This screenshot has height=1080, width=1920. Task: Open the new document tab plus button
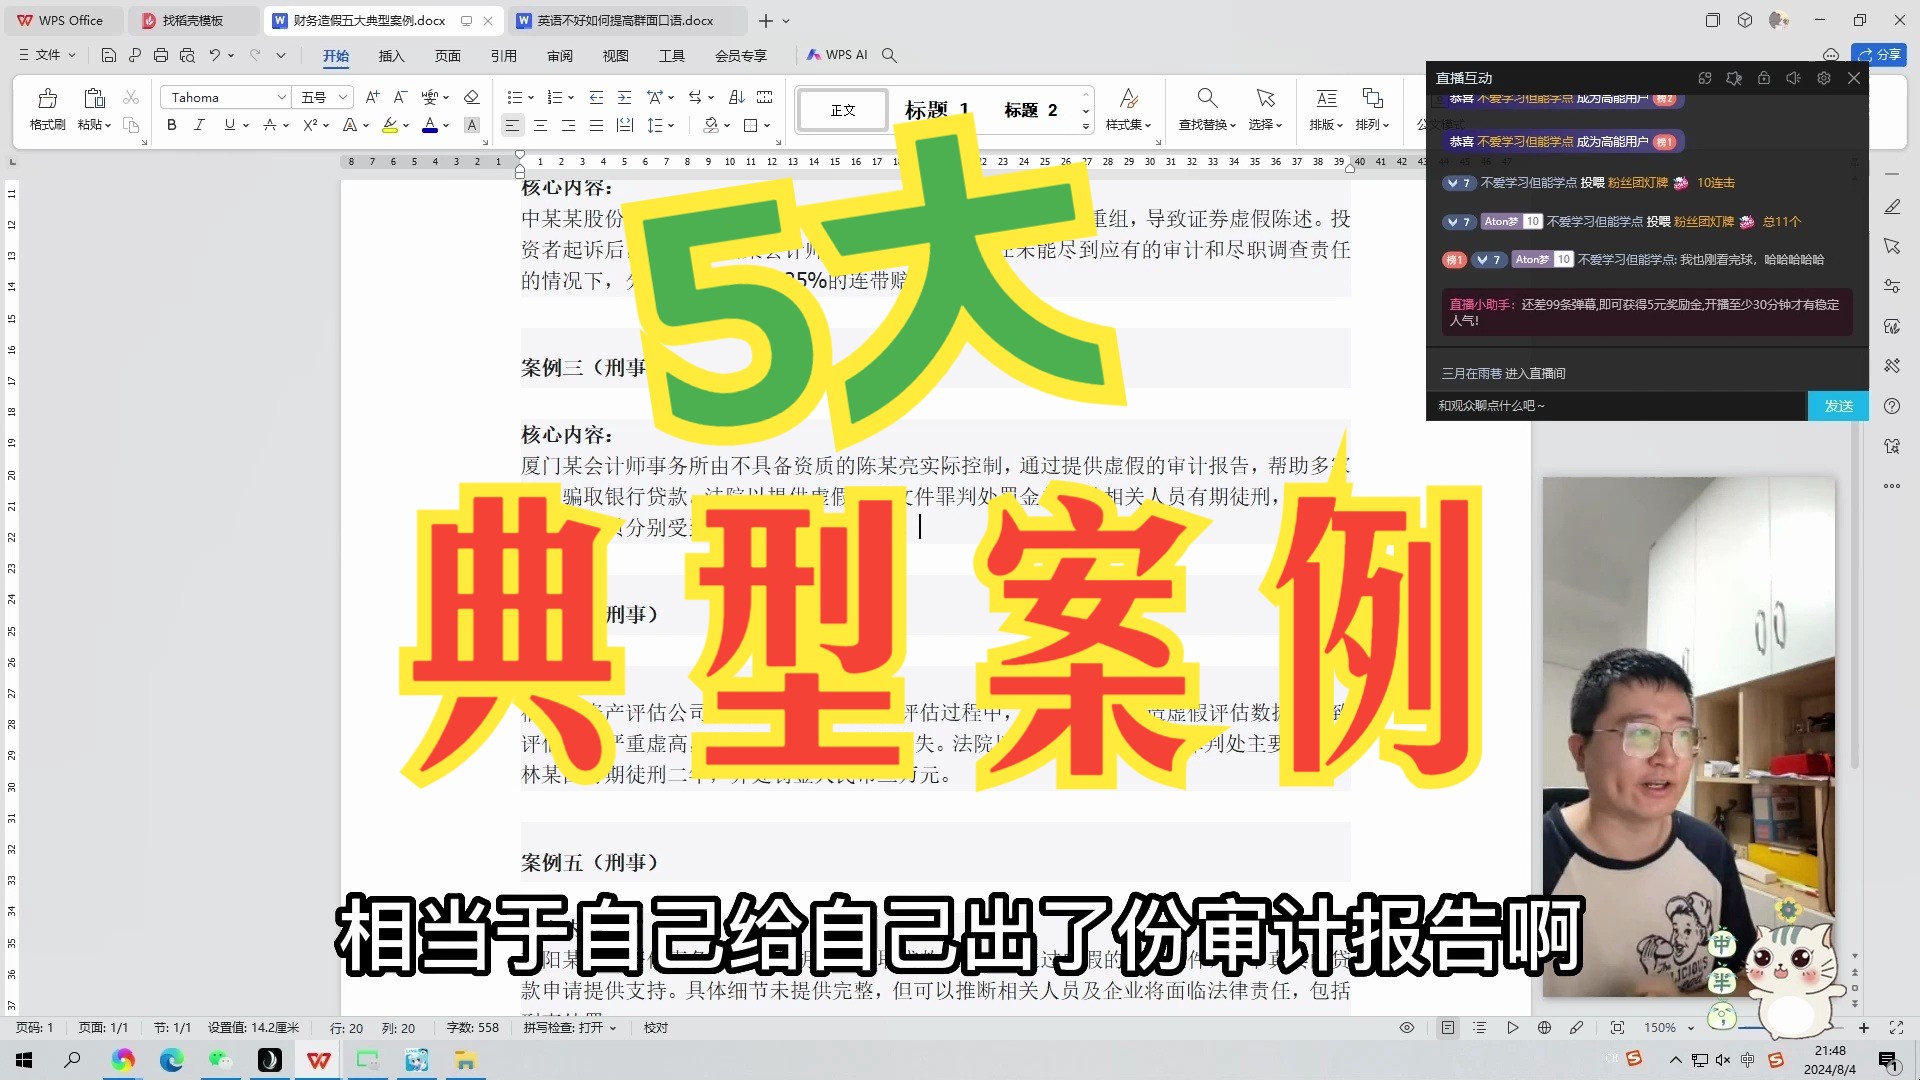coord(766,20)
